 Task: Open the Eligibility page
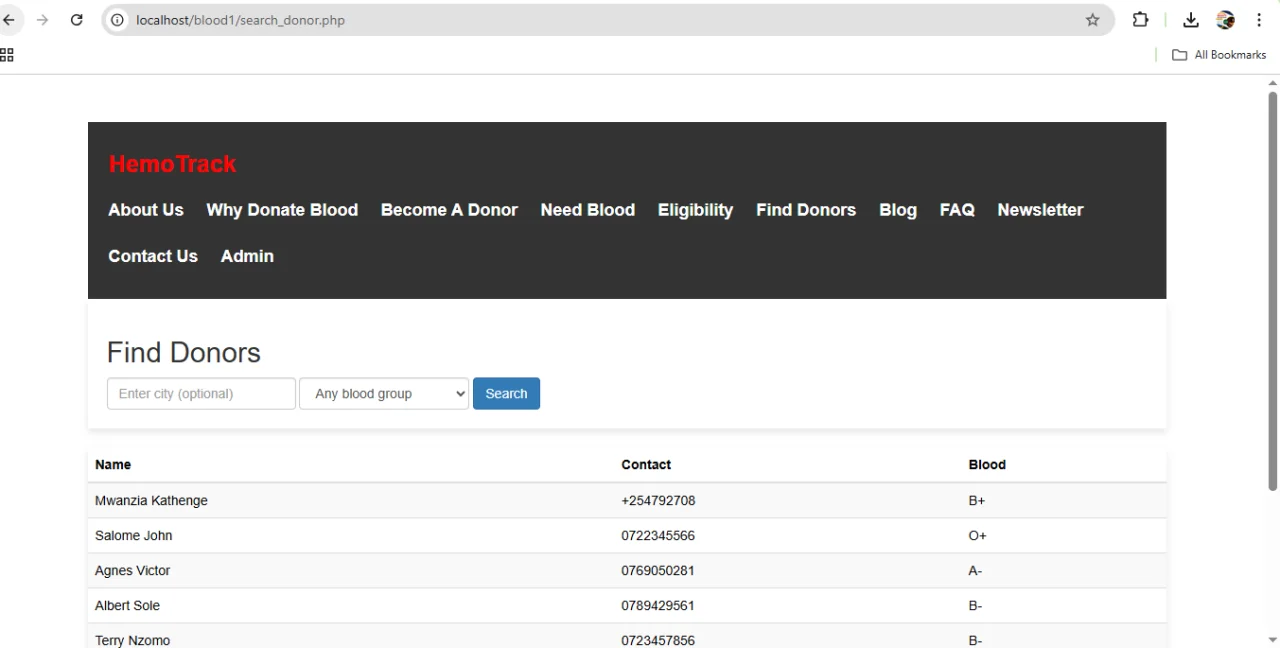coord(695,210)
